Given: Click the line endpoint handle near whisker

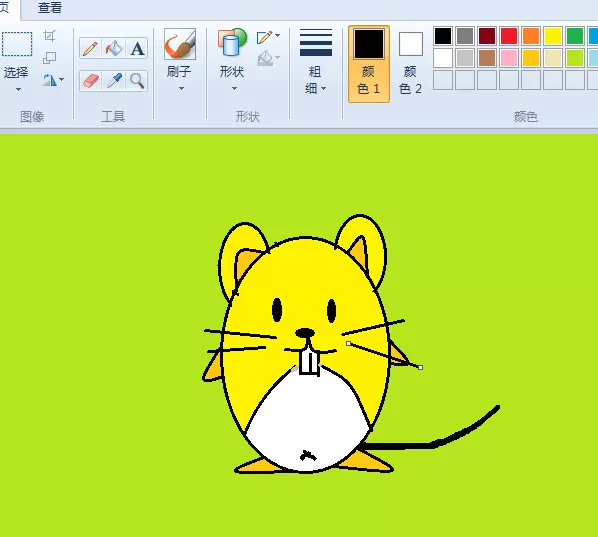Looking at the screenshot, I should coord(420,368).
